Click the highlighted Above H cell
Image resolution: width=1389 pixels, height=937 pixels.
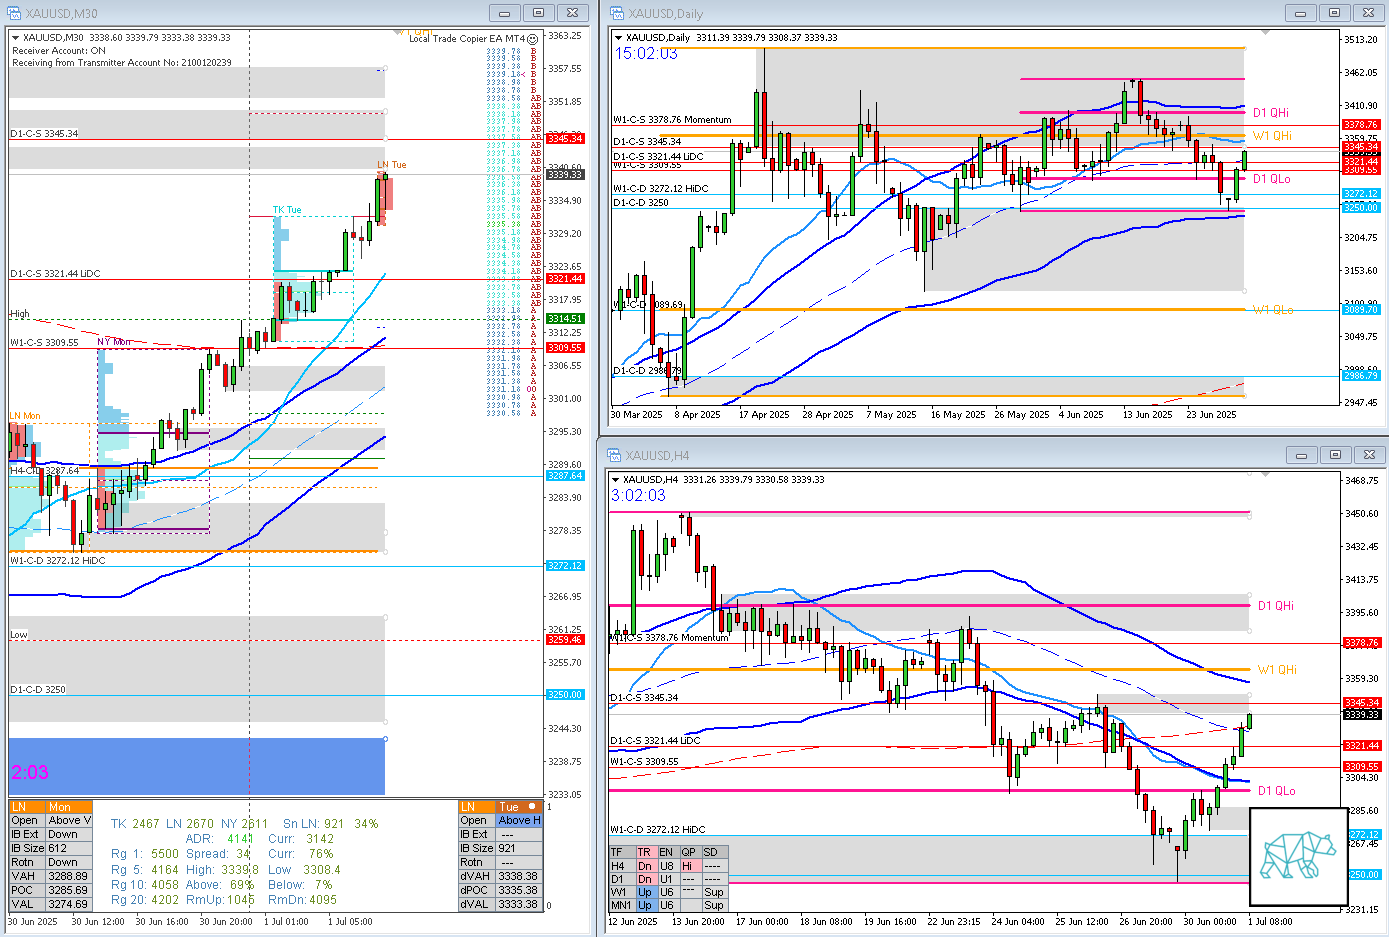point(519,820)
